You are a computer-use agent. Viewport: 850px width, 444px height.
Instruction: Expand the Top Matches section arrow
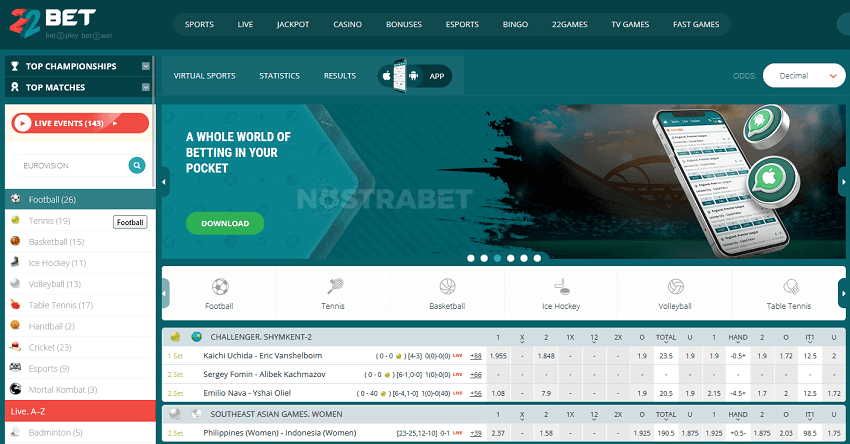(x=146, y=87)
